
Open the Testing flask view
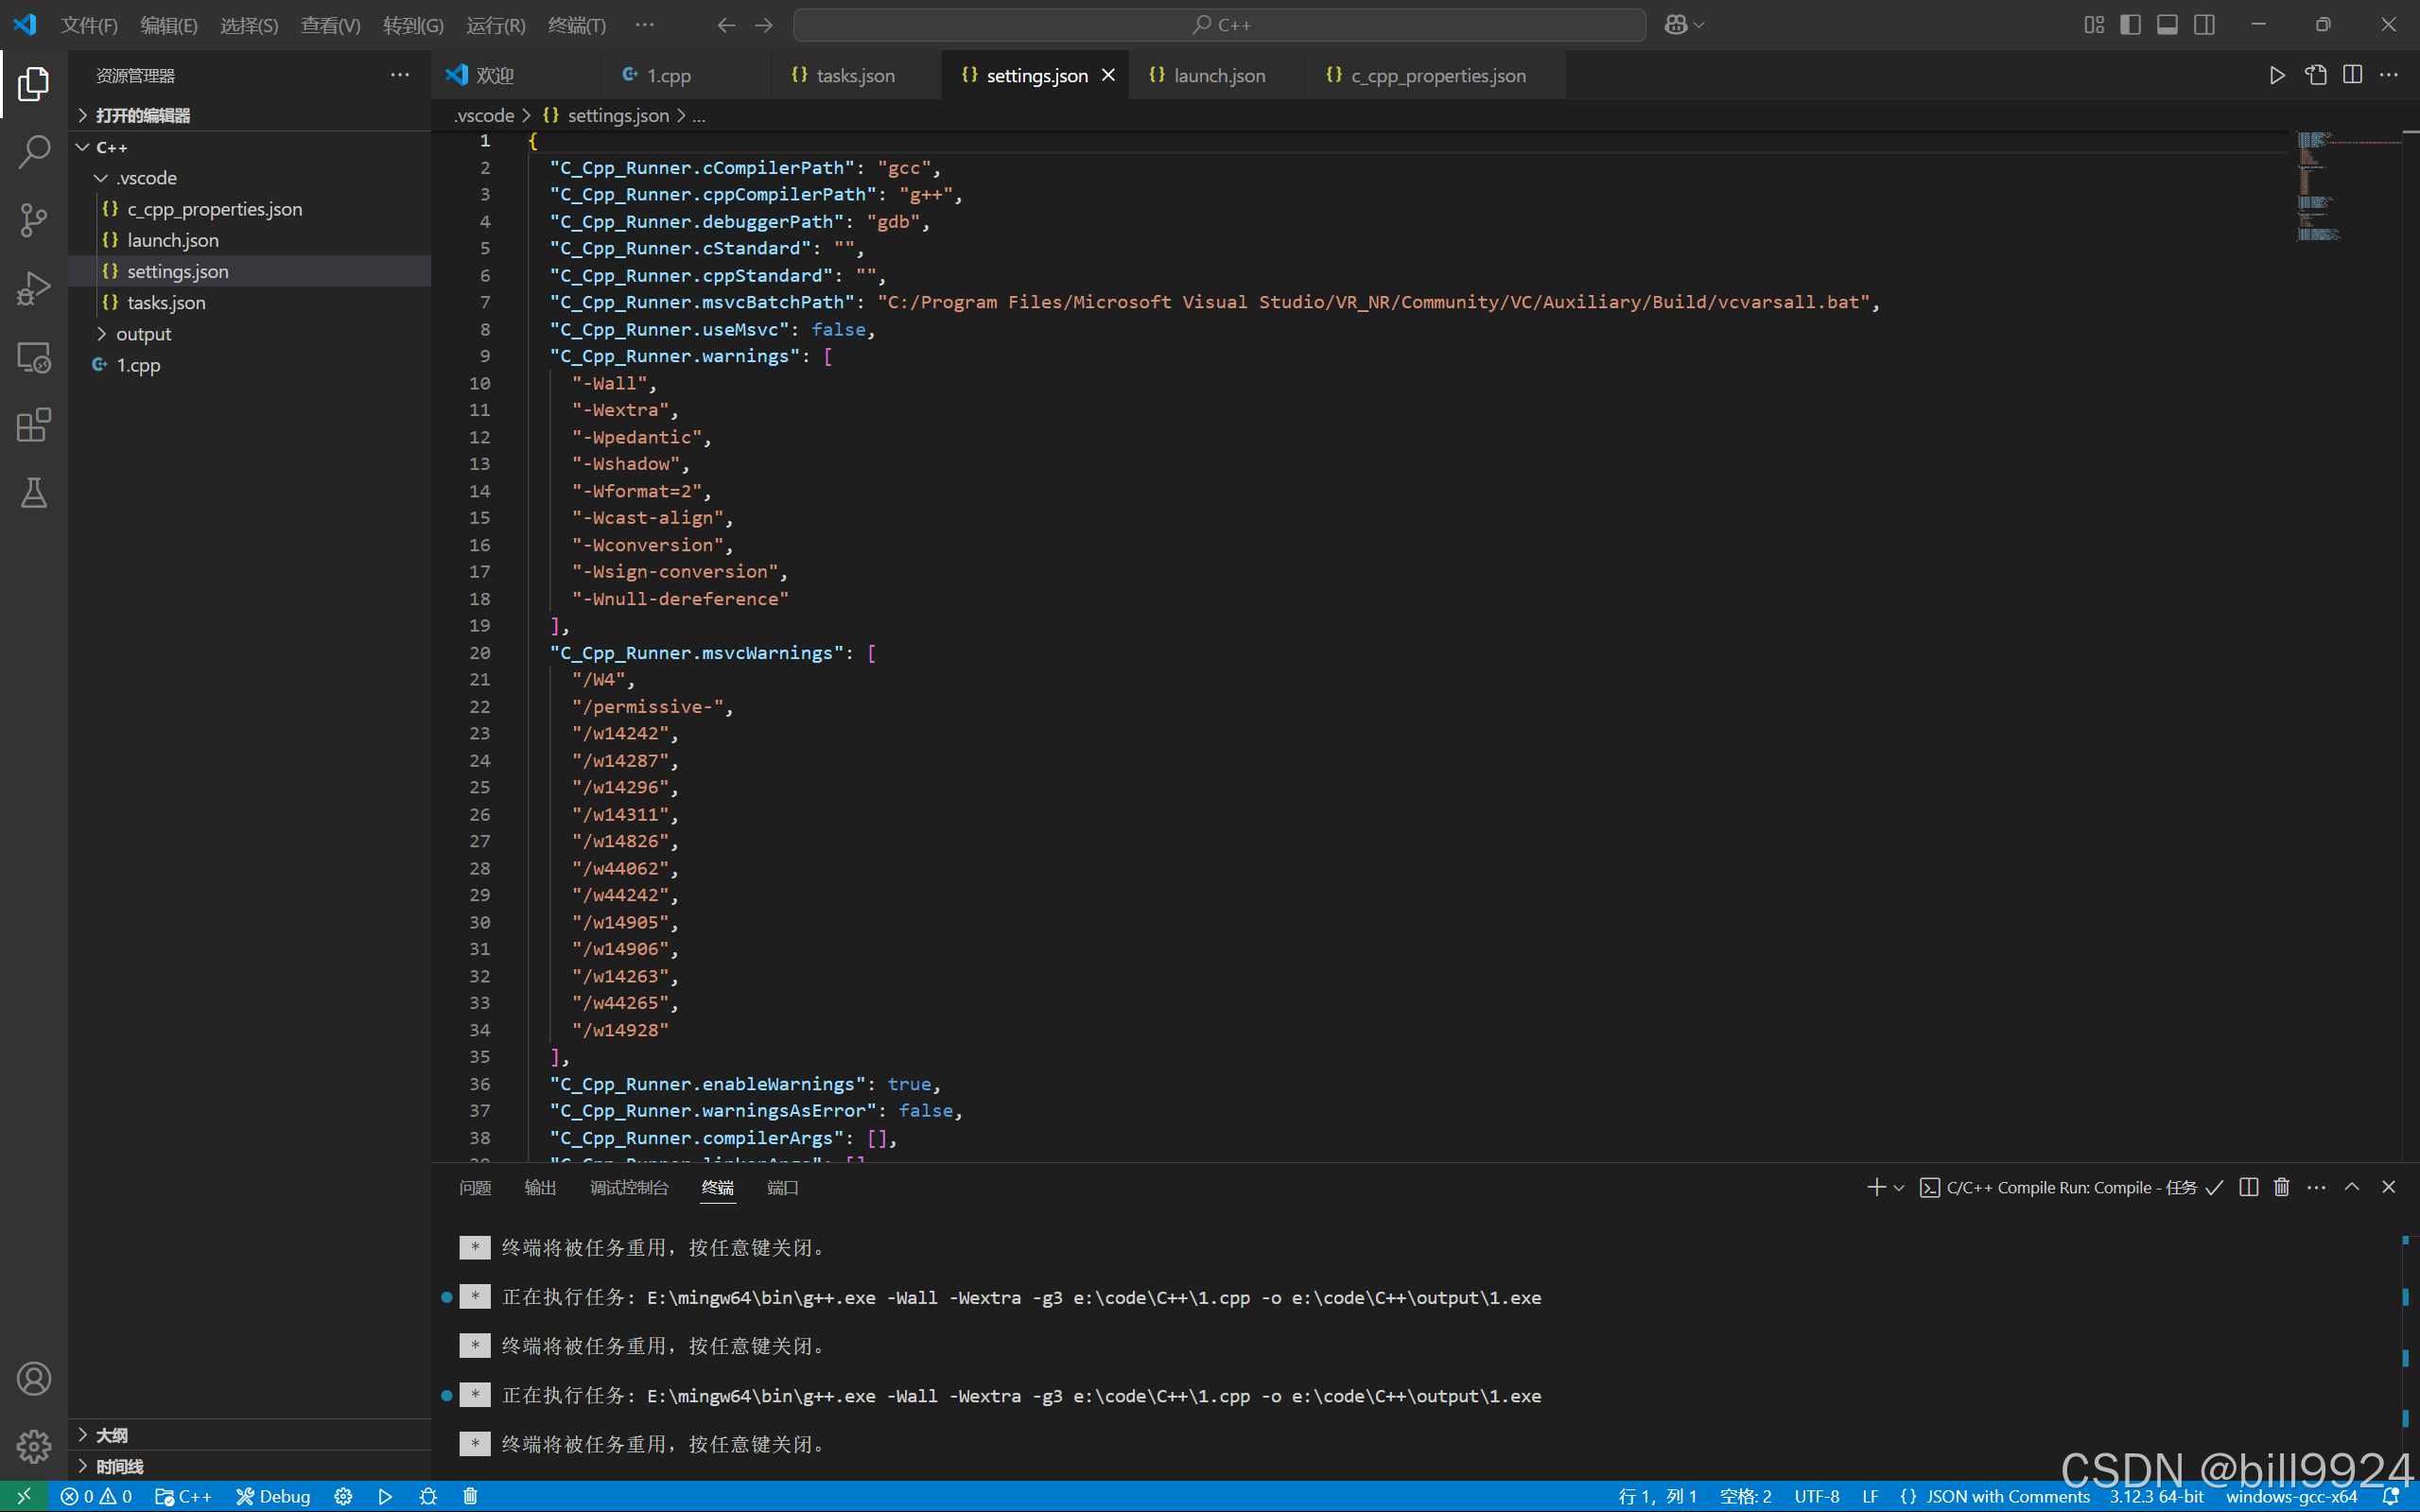(x=34, y=492)
